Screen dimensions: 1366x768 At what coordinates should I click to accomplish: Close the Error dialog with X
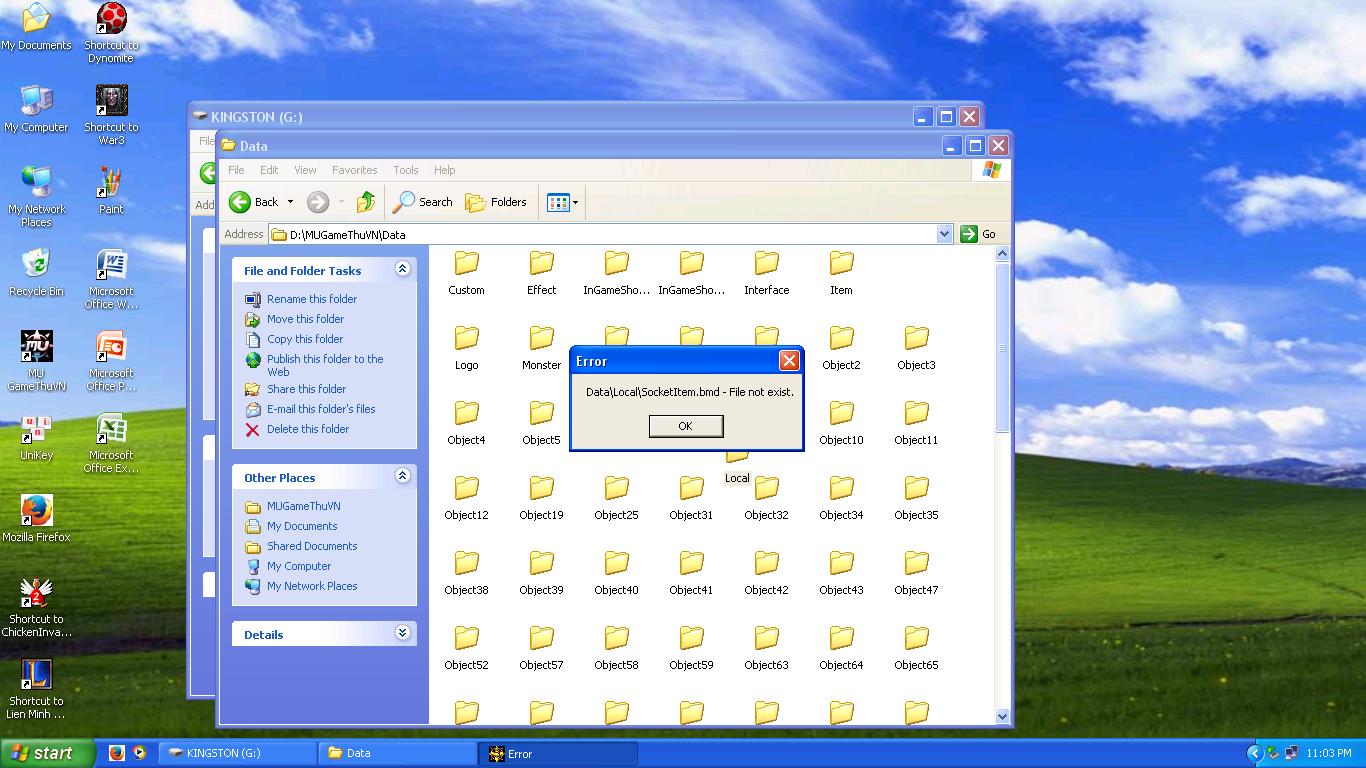pos(789,361)
